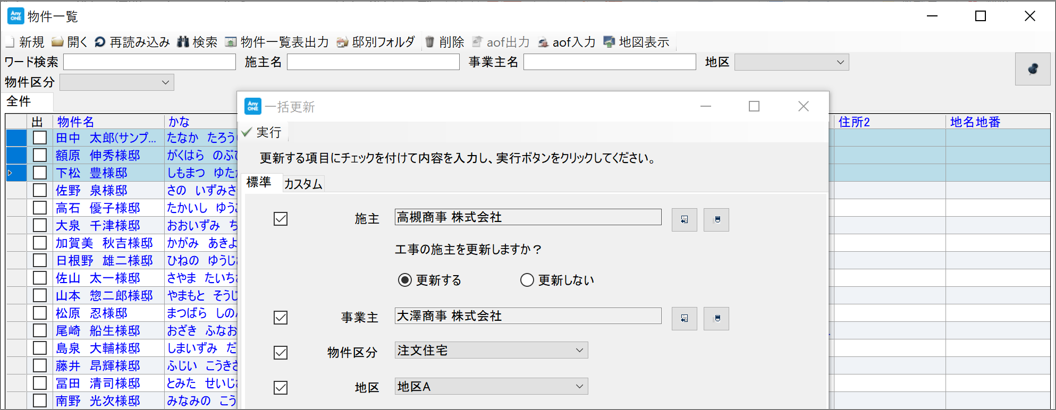
Task: Click the first icon button next to 事業主 field
Action: point(684,318)
